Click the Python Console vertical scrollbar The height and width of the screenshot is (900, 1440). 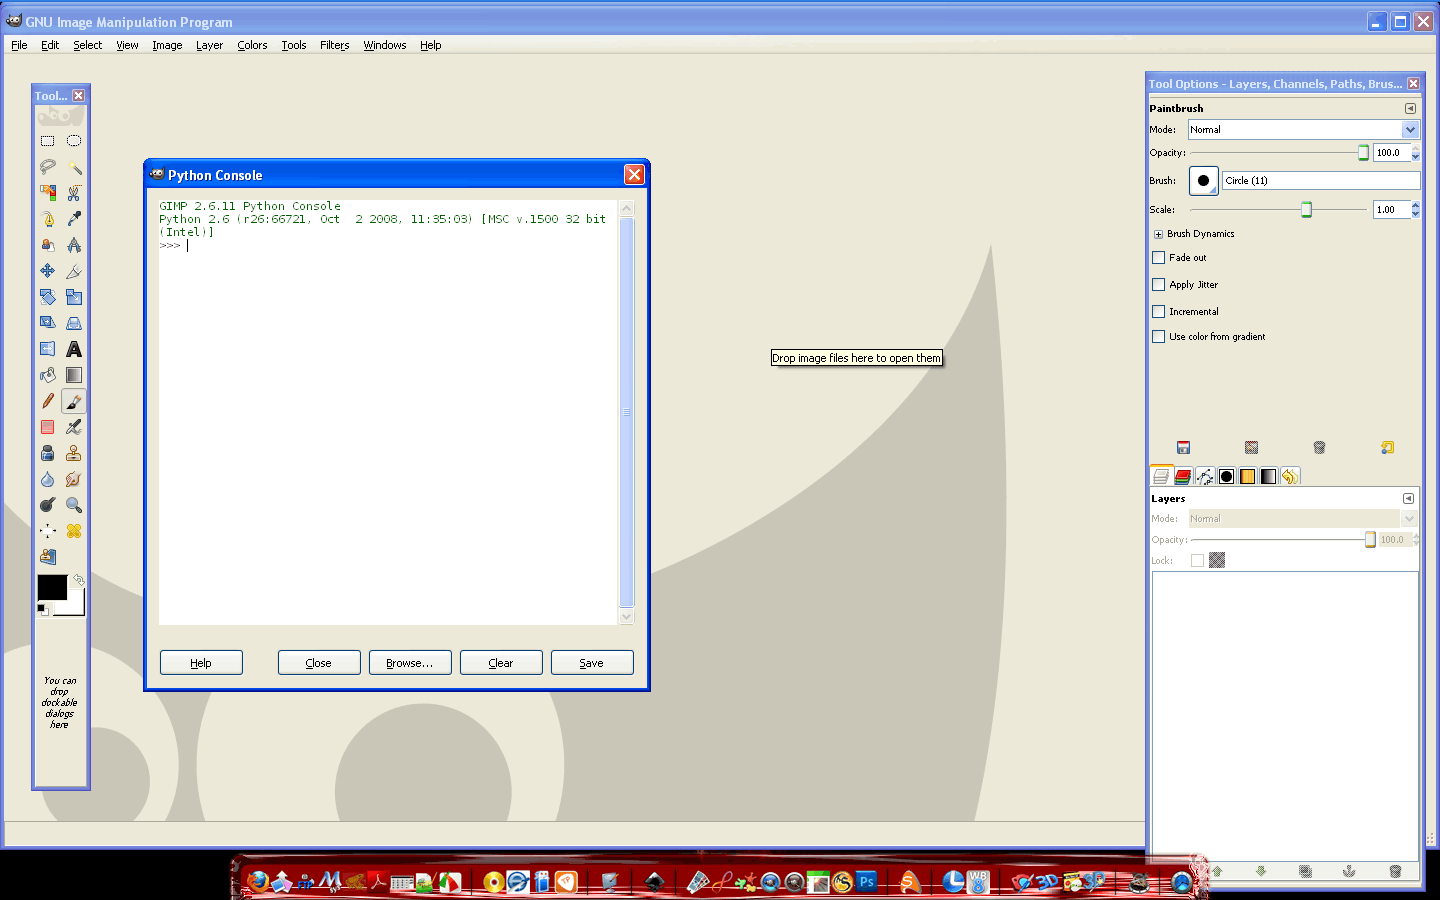627,412
